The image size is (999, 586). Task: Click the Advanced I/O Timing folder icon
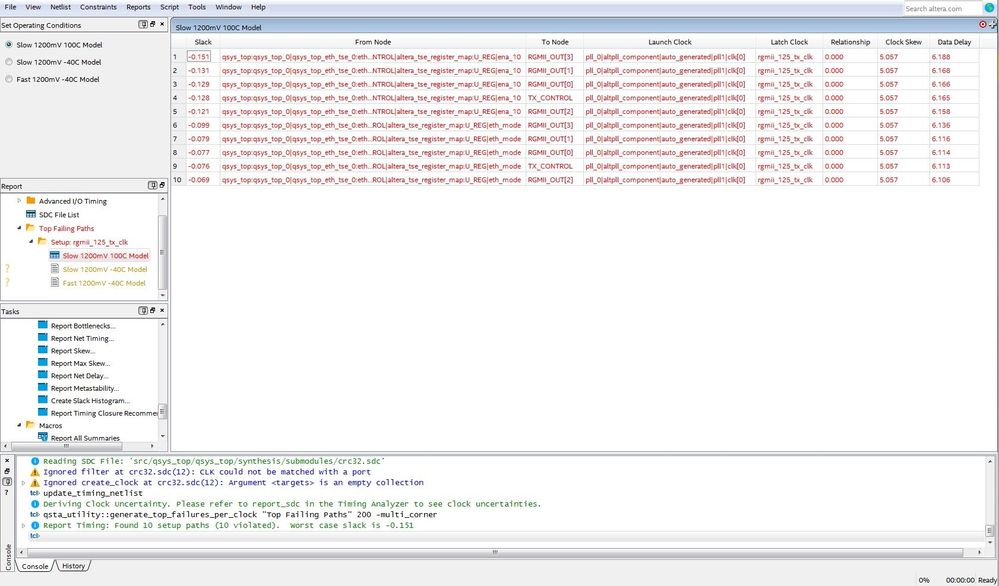(31, 201)
